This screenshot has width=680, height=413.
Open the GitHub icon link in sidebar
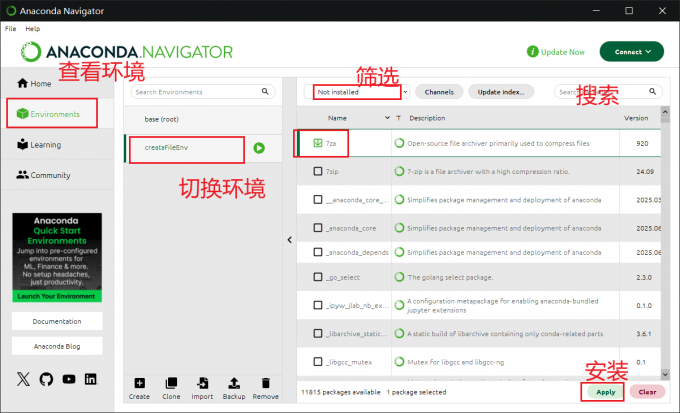pos(46,379)
